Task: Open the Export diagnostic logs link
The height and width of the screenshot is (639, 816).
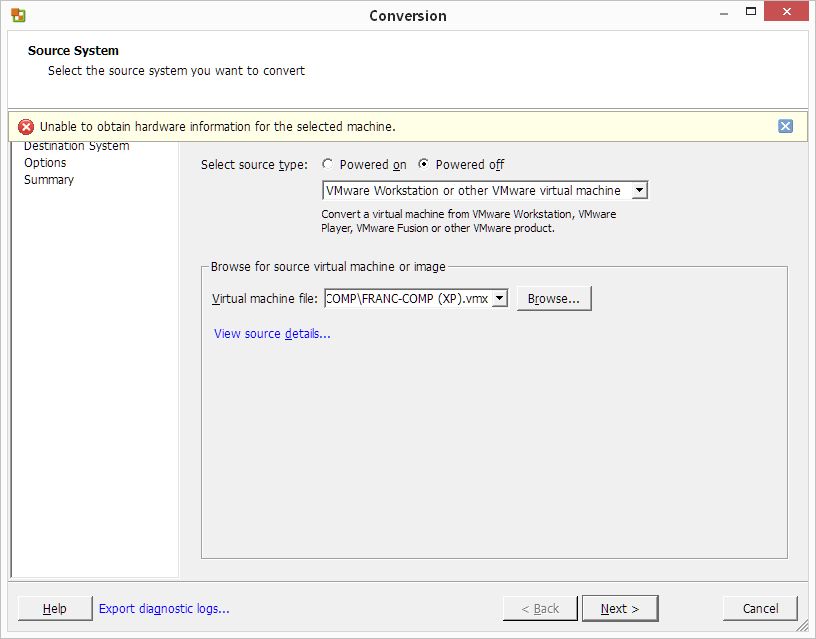Action: 164,608
